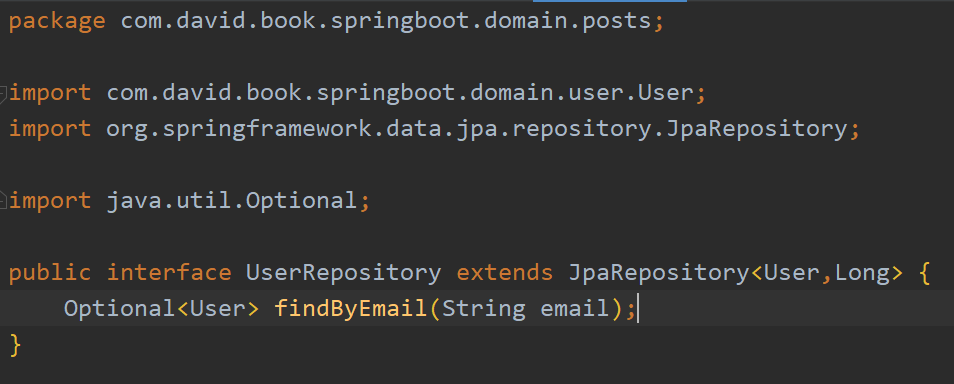Click the 'interface' keyword
Image resolution: width=954 pixels, height=384 pixels.
169,272
